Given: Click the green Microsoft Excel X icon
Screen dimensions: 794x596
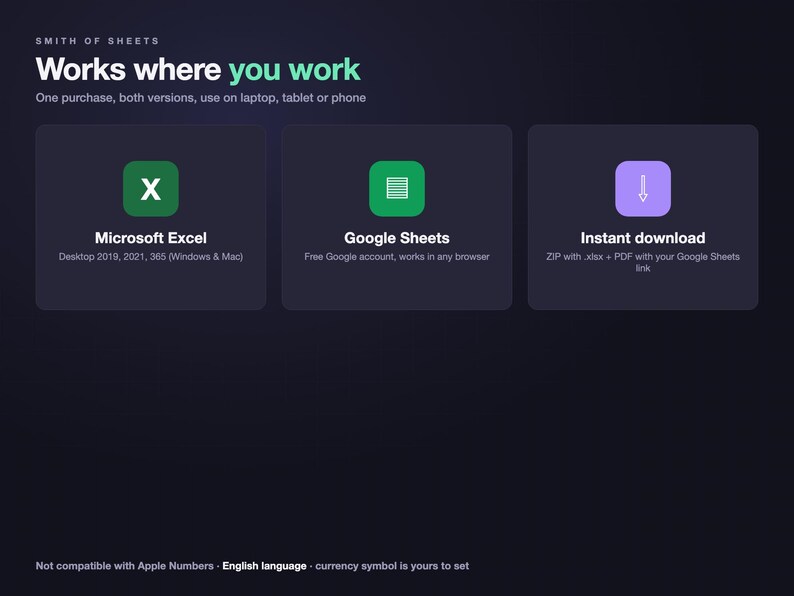Looking at the screenshot, I should (x=151, y=188).
